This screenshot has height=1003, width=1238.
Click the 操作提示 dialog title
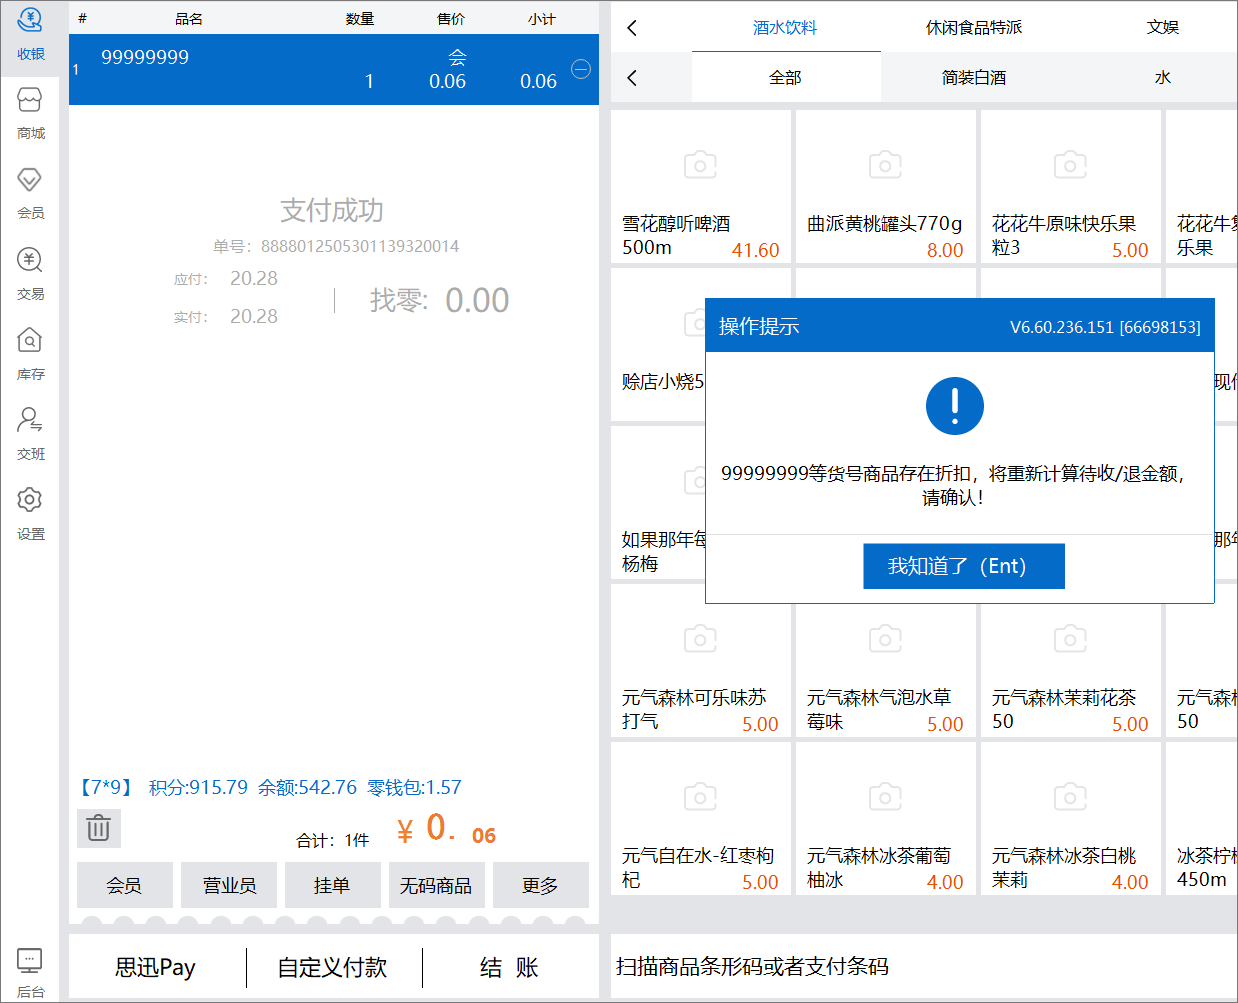pyautogui.click(x=759, y=326)
